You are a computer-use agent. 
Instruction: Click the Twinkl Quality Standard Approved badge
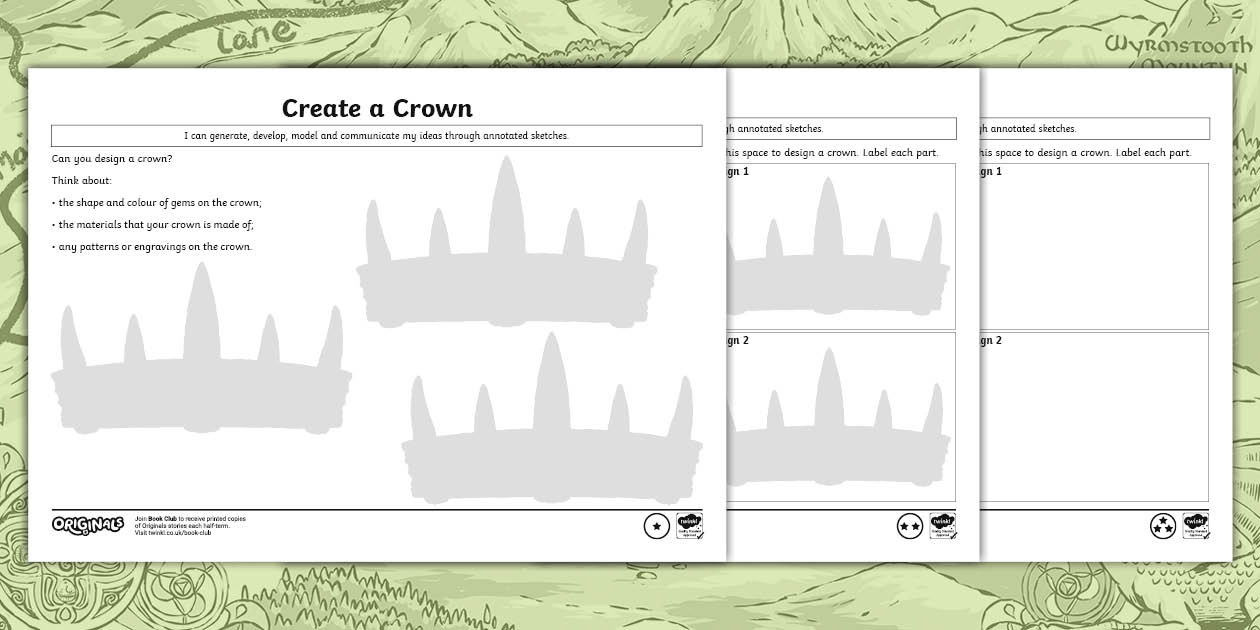click(x=689, y=525)
